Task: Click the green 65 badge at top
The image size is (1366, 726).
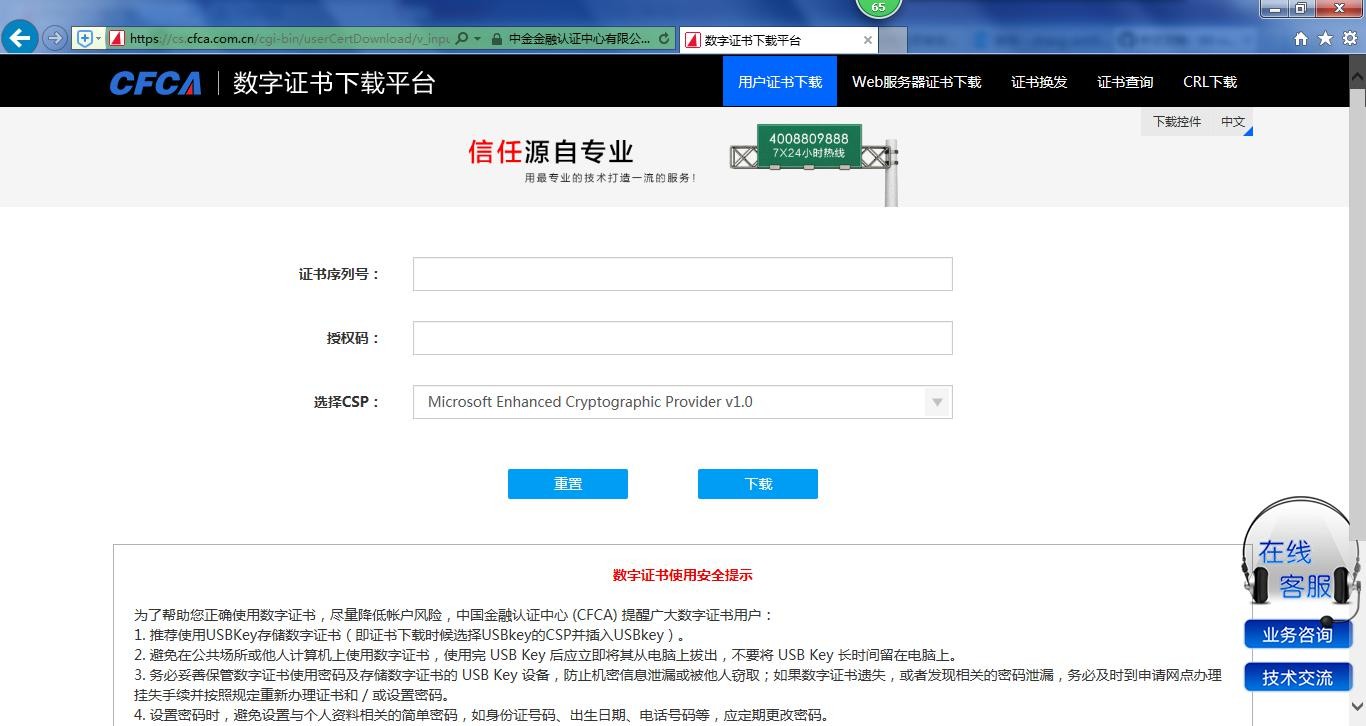Action: point(878,7)
